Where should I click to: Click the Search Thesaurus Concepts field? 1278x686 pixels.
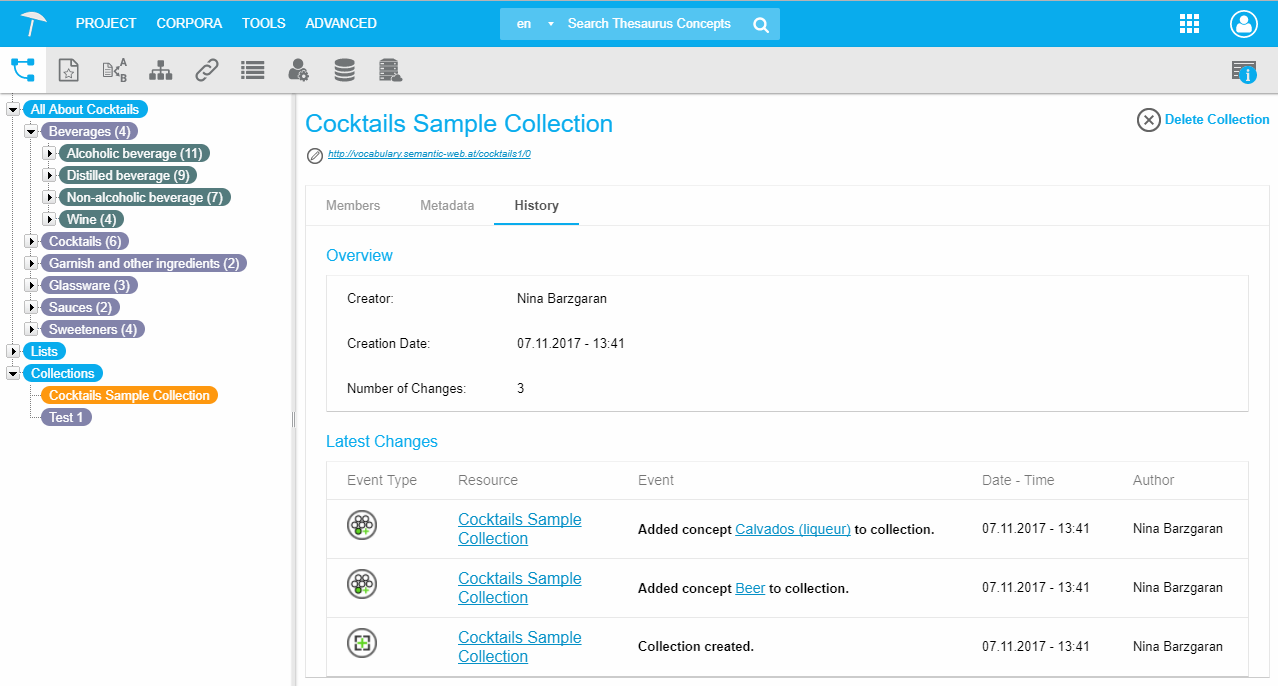(650, 24)
